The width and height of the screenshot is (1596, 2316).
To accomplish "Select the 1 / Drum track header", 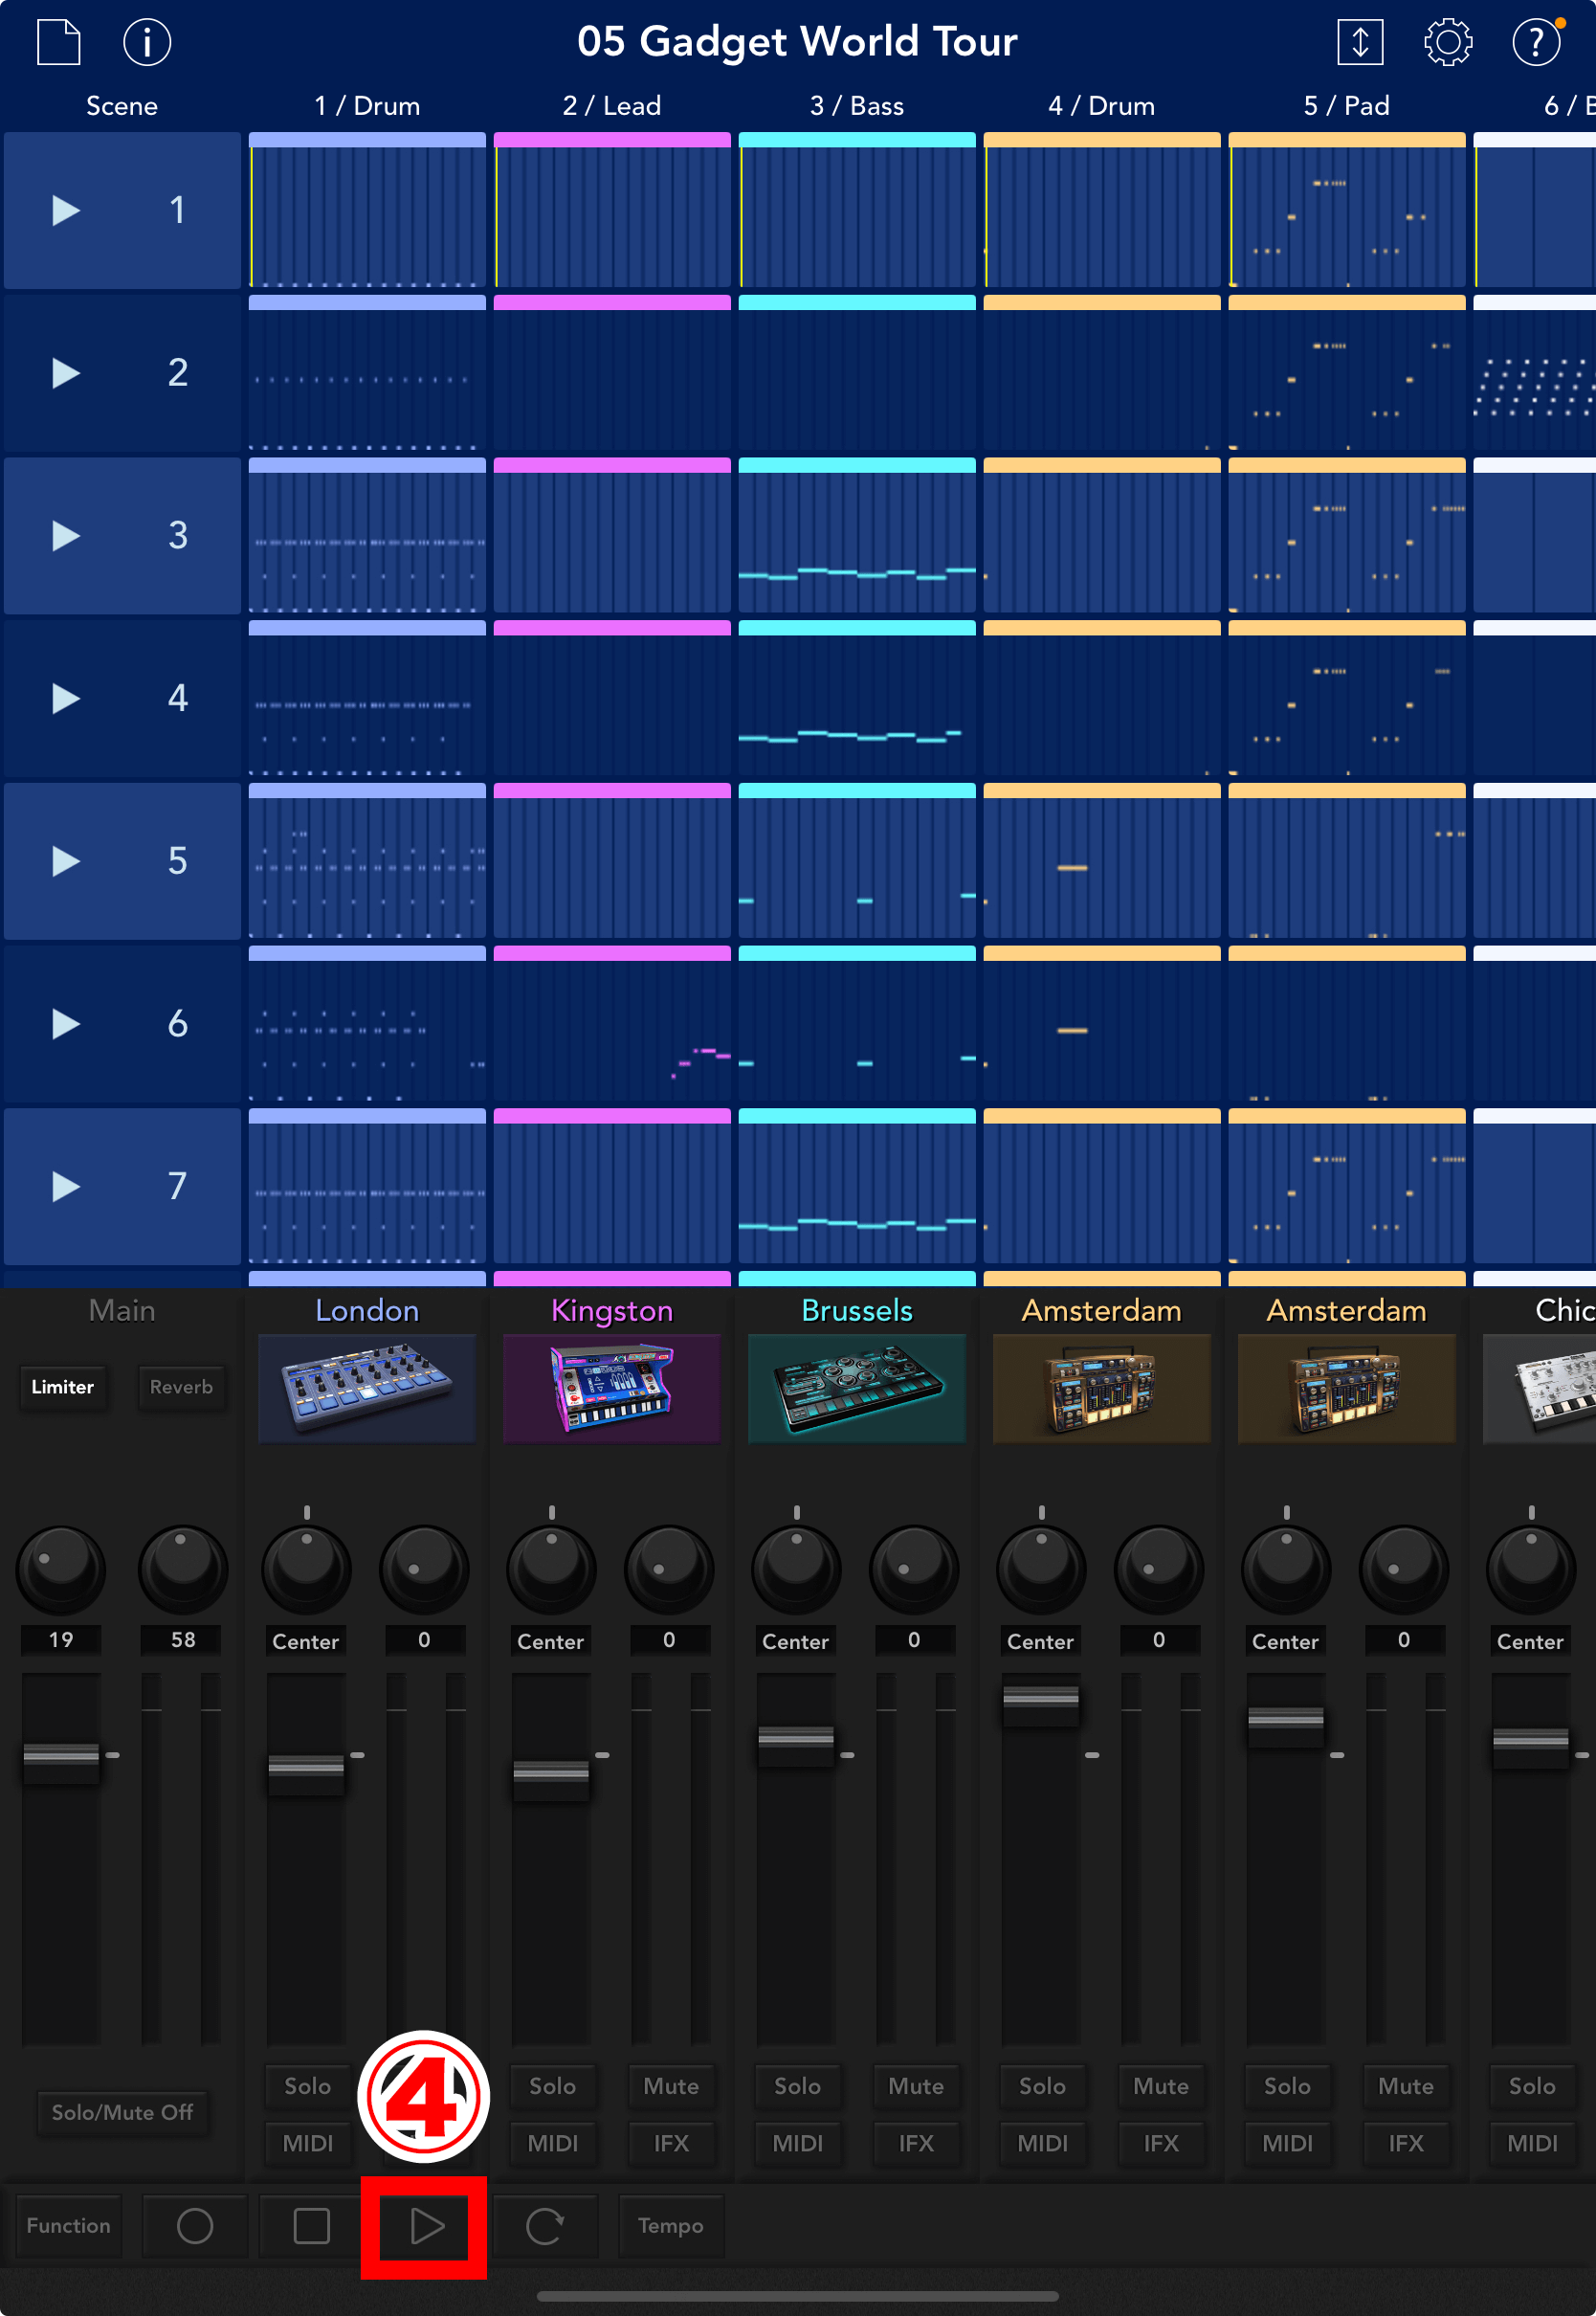I will tap(367, 106).
